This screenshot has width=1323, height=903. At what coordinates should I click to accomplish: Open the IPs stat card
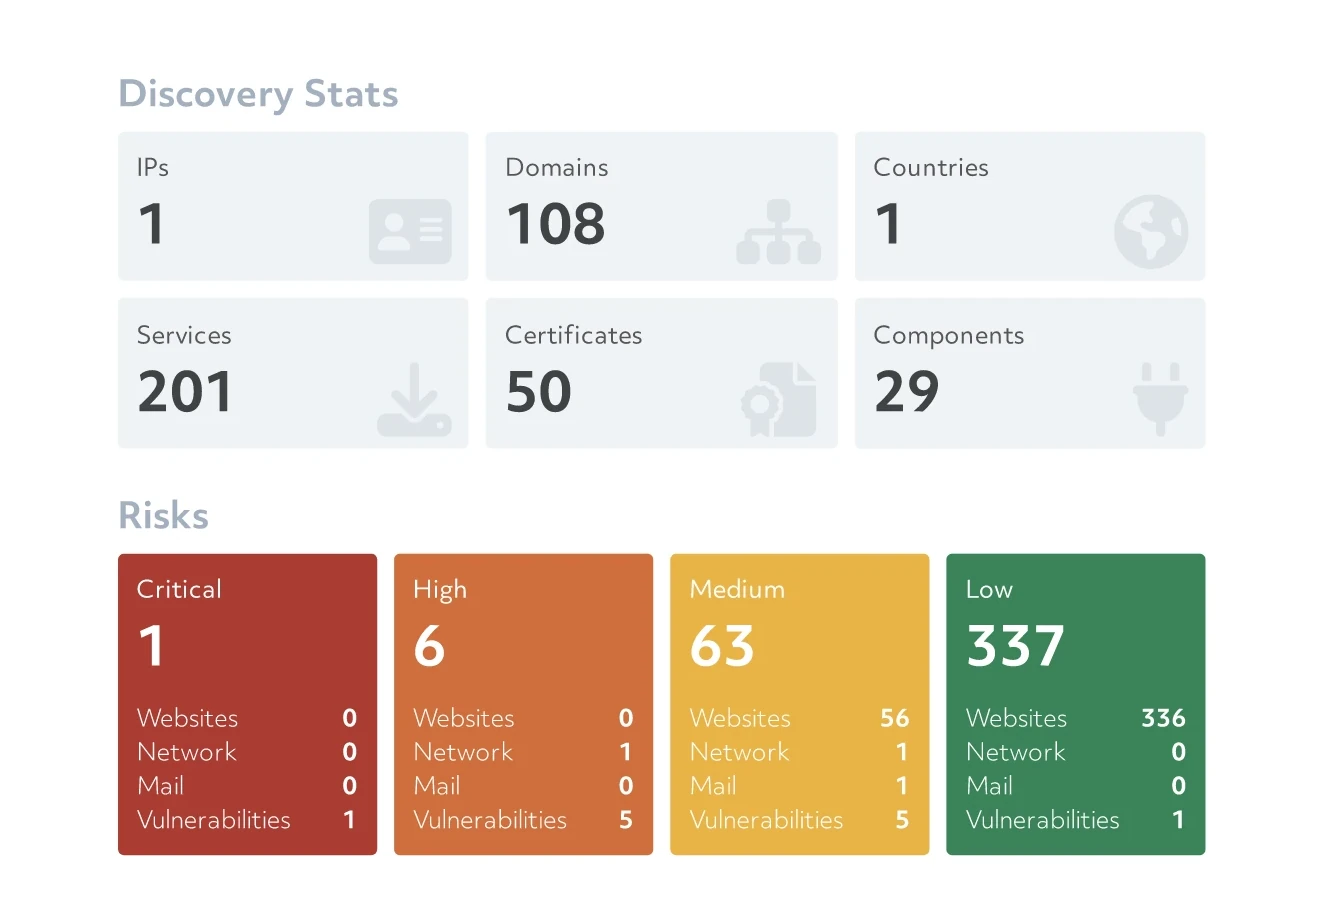(293, 206)
